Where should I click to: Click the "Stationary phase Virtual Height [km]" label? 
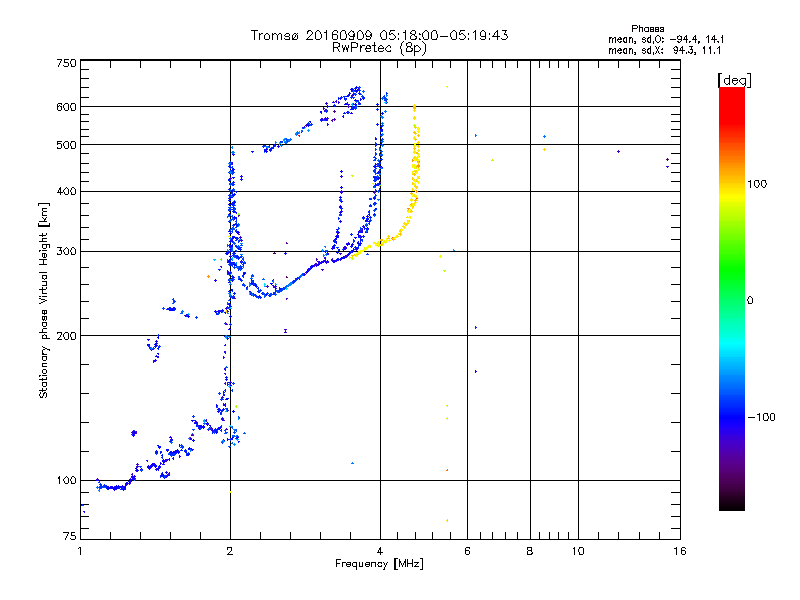[x=44, y=300]
